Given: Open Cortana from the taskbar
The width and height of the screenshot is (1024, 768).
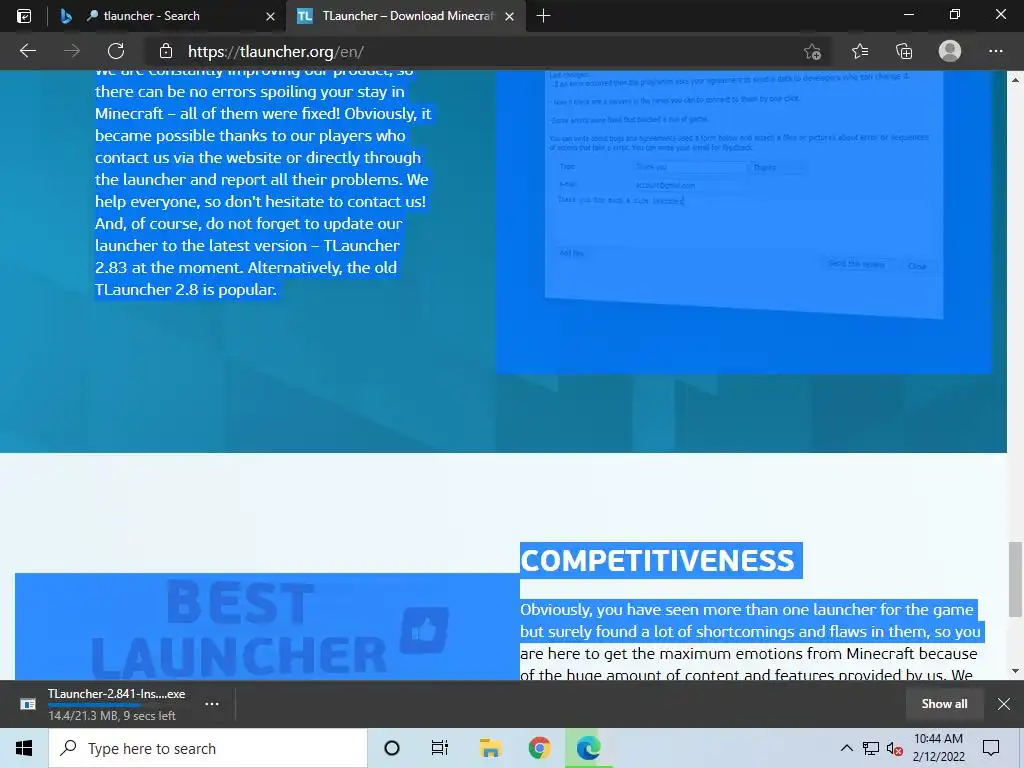Looking at the screenshot, I should pos(392,748).
